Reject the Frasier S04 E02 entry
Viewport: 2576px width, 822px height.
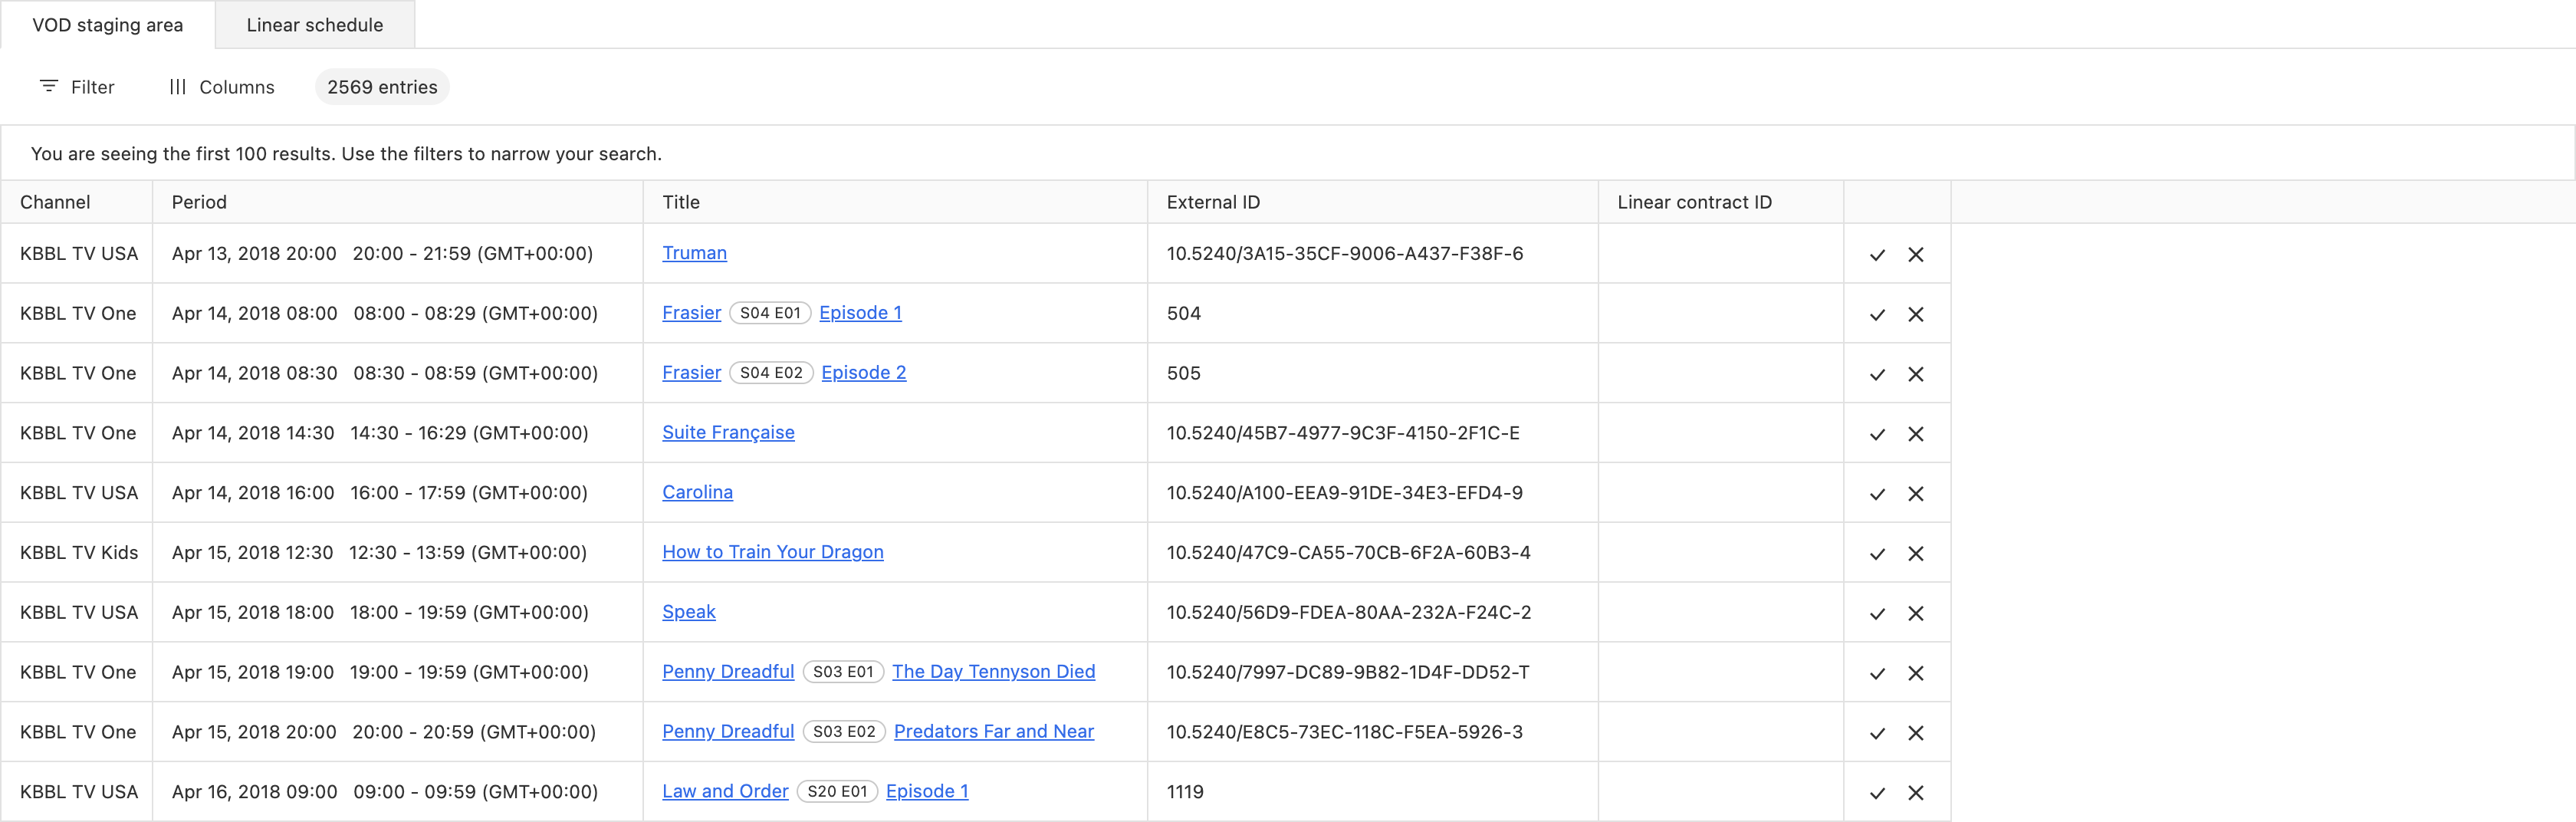point(1915,374)
